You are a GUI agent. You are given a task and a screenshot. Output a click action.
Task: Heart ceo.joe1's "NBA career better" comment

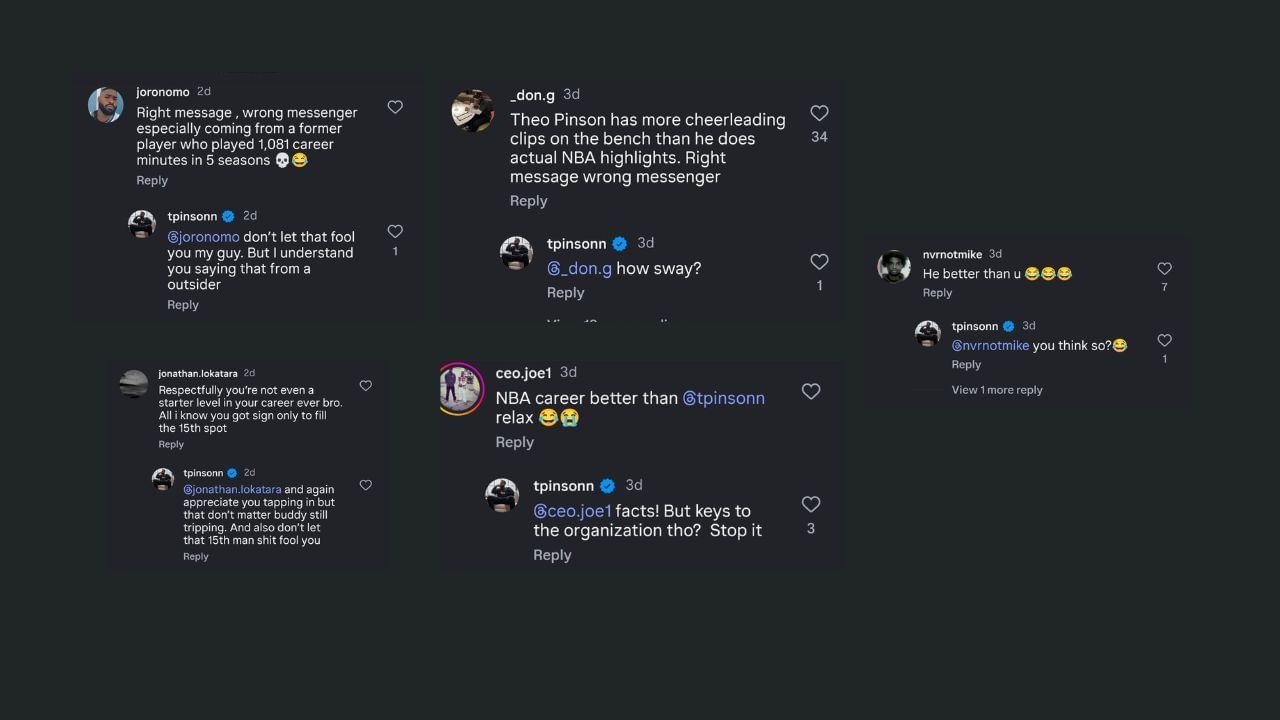tap(811, 391)
